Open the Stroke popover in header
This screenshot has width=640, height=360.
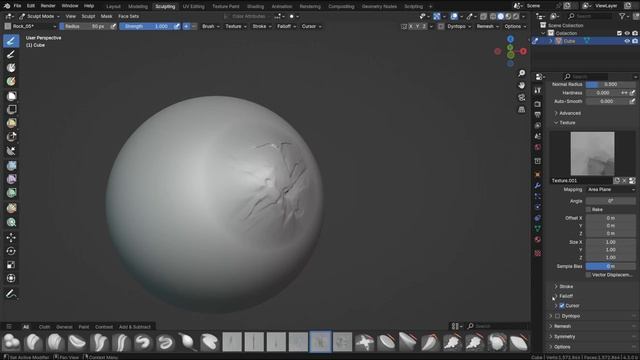[x=262, y=26]
